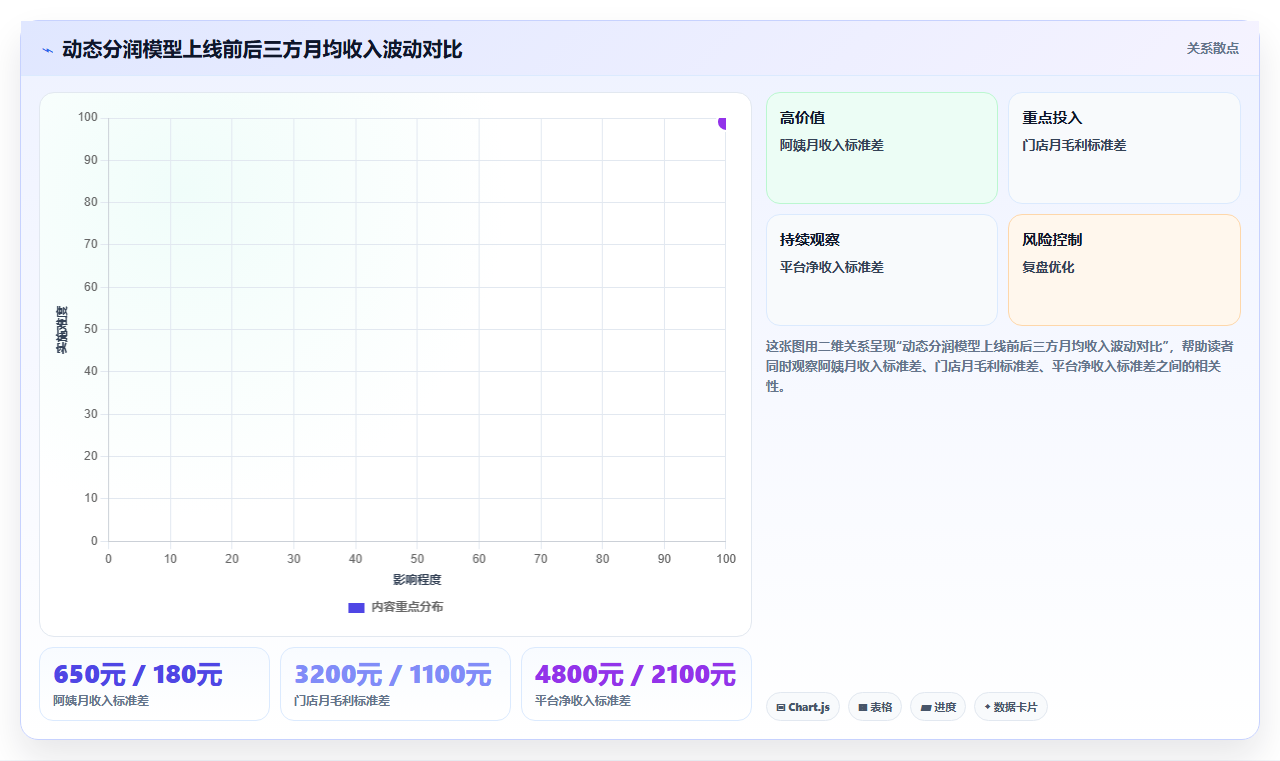Click the Chart.js tag icon
This screenshot has height=761, width=1280.
pyautogui.click(x=780, y=707)
